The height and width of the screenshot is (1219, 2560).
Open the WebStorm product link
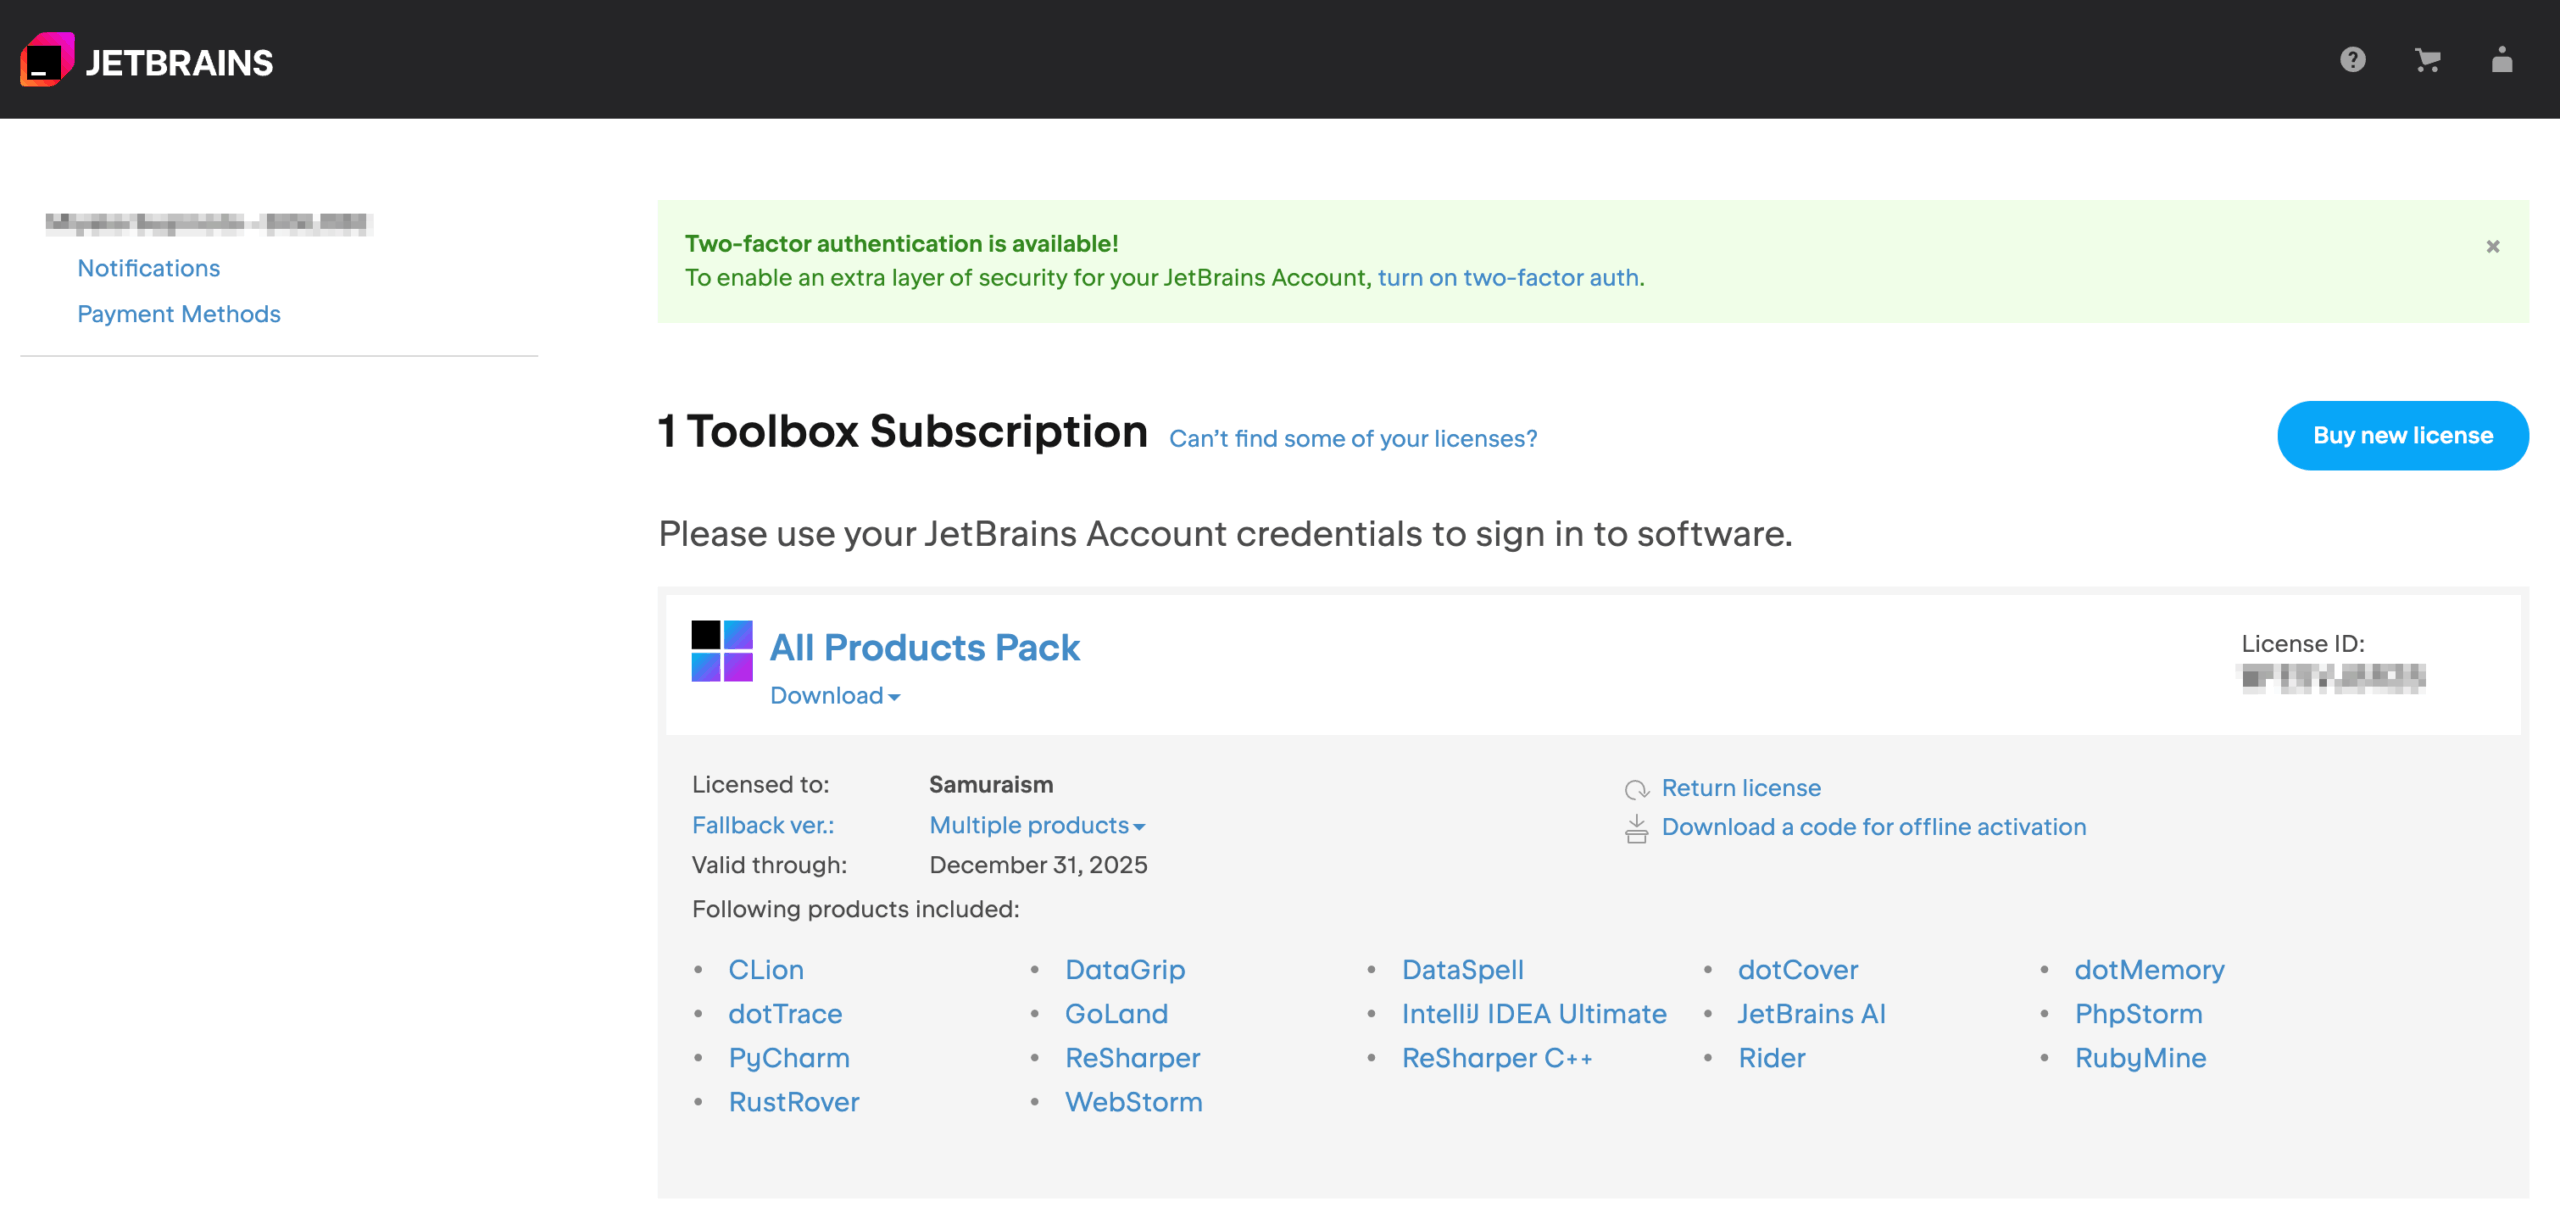coord(1133,1102)
